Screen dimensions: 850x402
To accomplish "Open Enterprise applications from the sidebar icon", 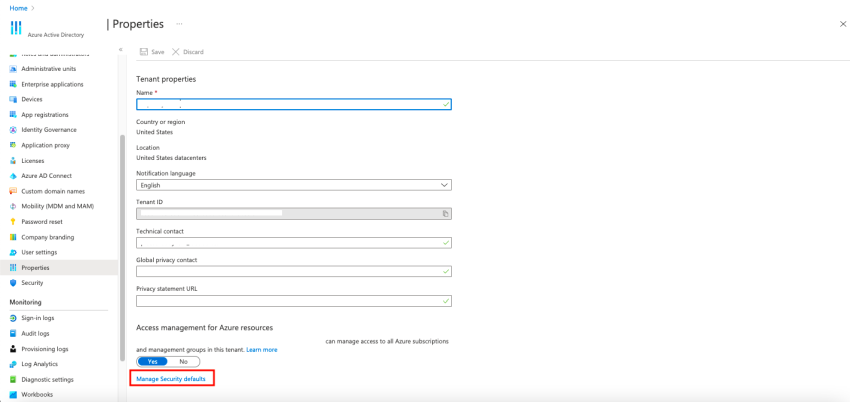I will pos(14,85).
